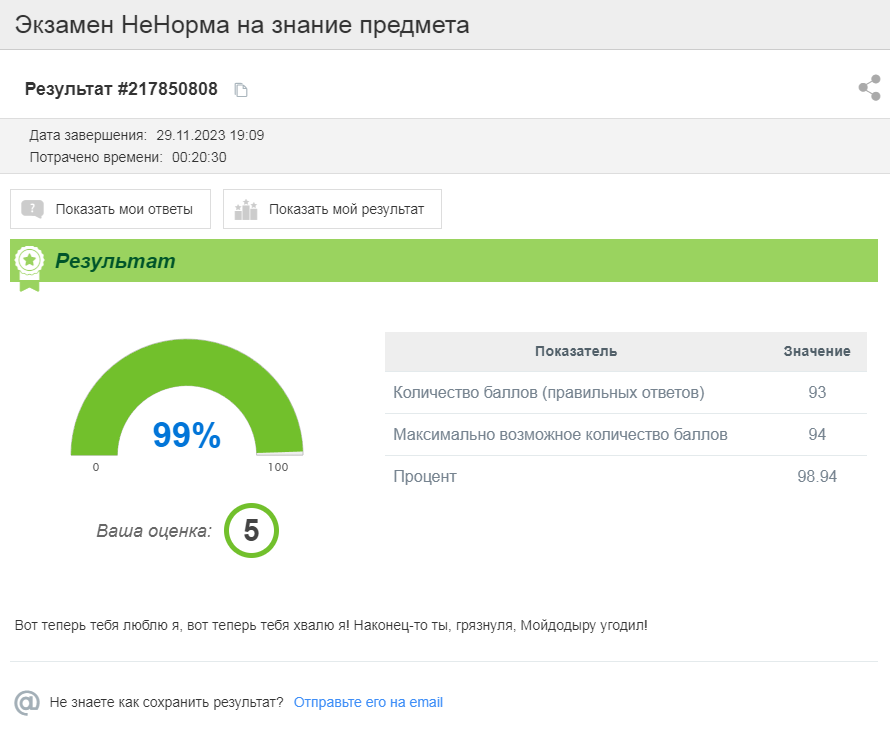Click the Результат #217850808 heading
890x743 pixels.
[x=121, y=89]
